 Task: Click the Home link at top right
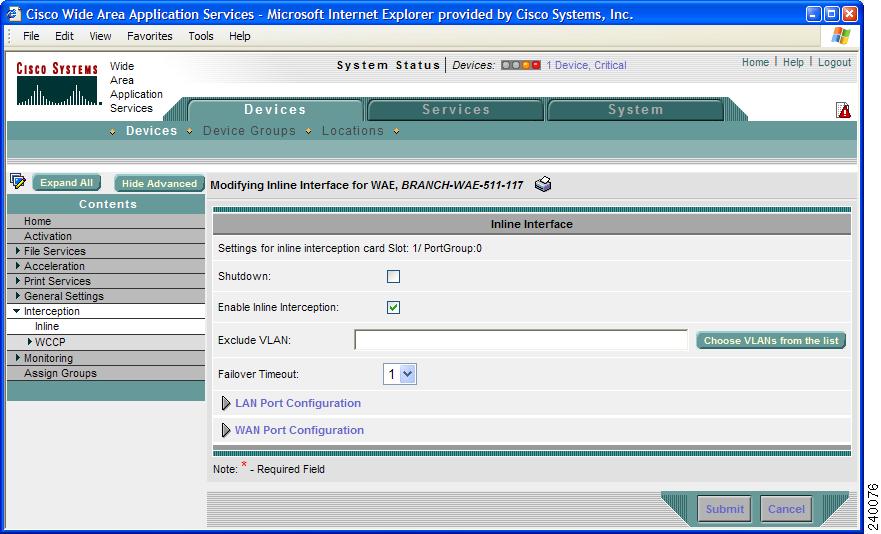click(x=755, y=62)
